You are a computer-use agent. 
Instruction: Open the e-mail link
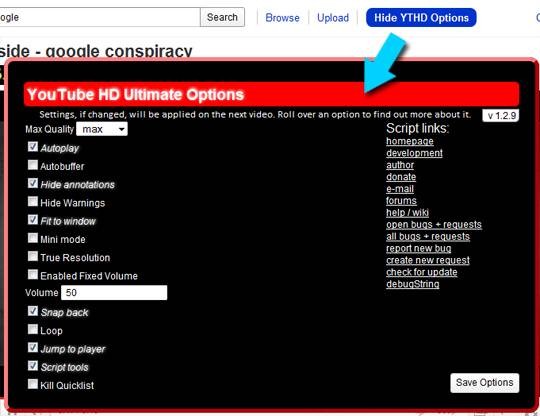tap(400, 189)
